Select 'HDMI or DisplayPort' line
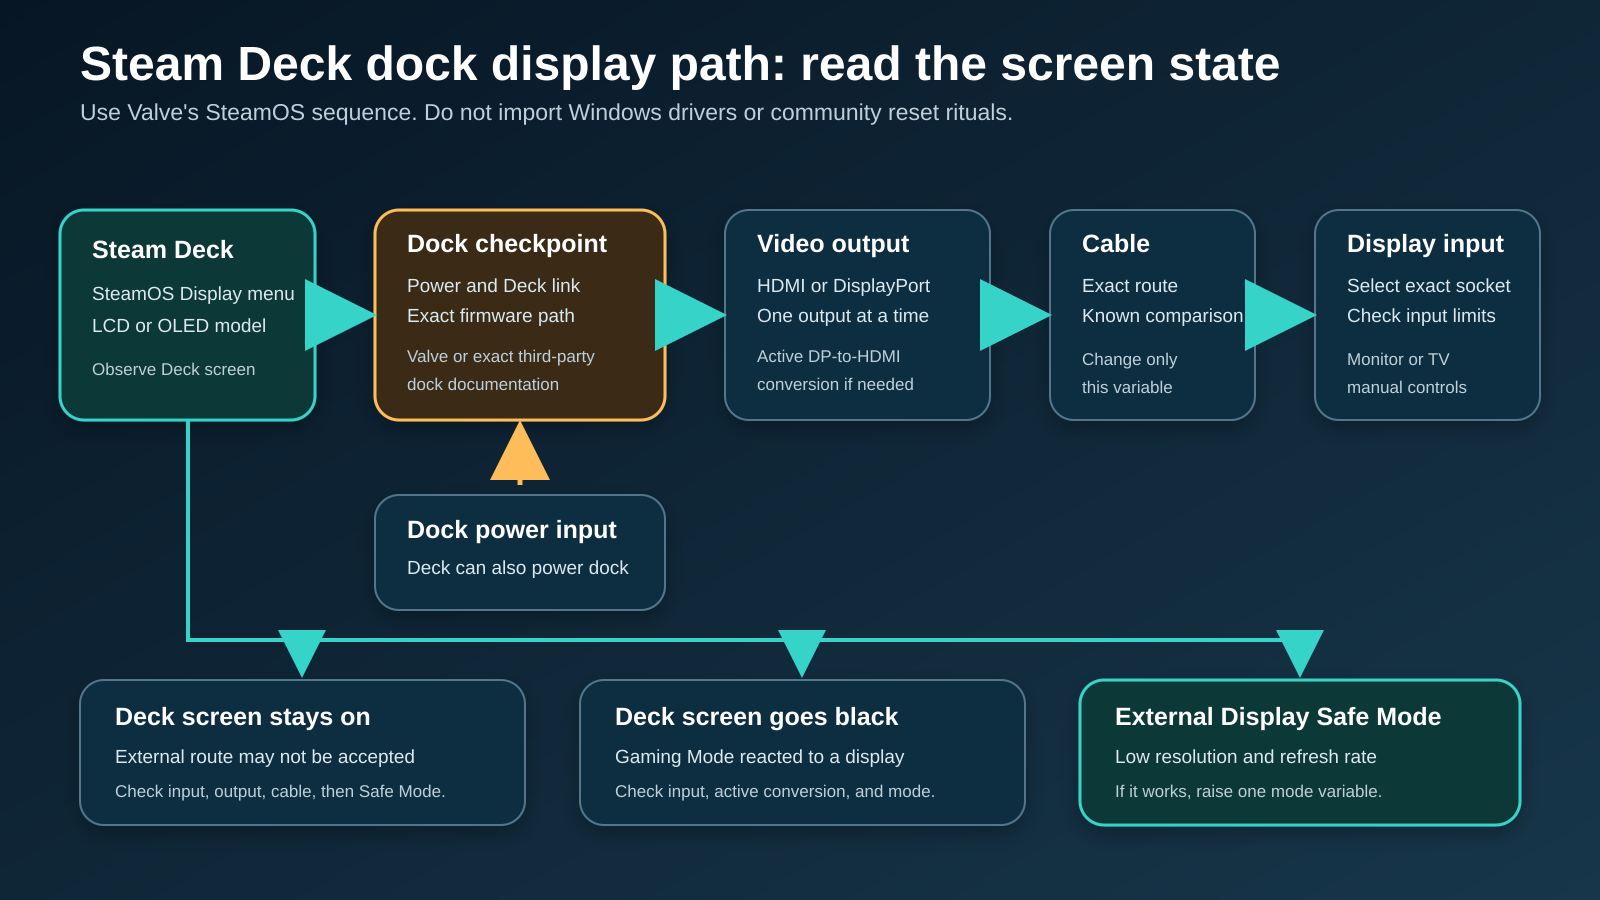The image size is (1600, 900). [x=843, y=286]
